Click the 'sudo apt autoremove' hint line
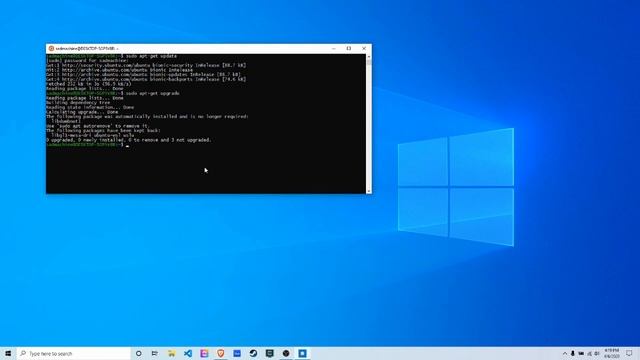The width and height of the screenshot is (640, 360). (98, 126)
